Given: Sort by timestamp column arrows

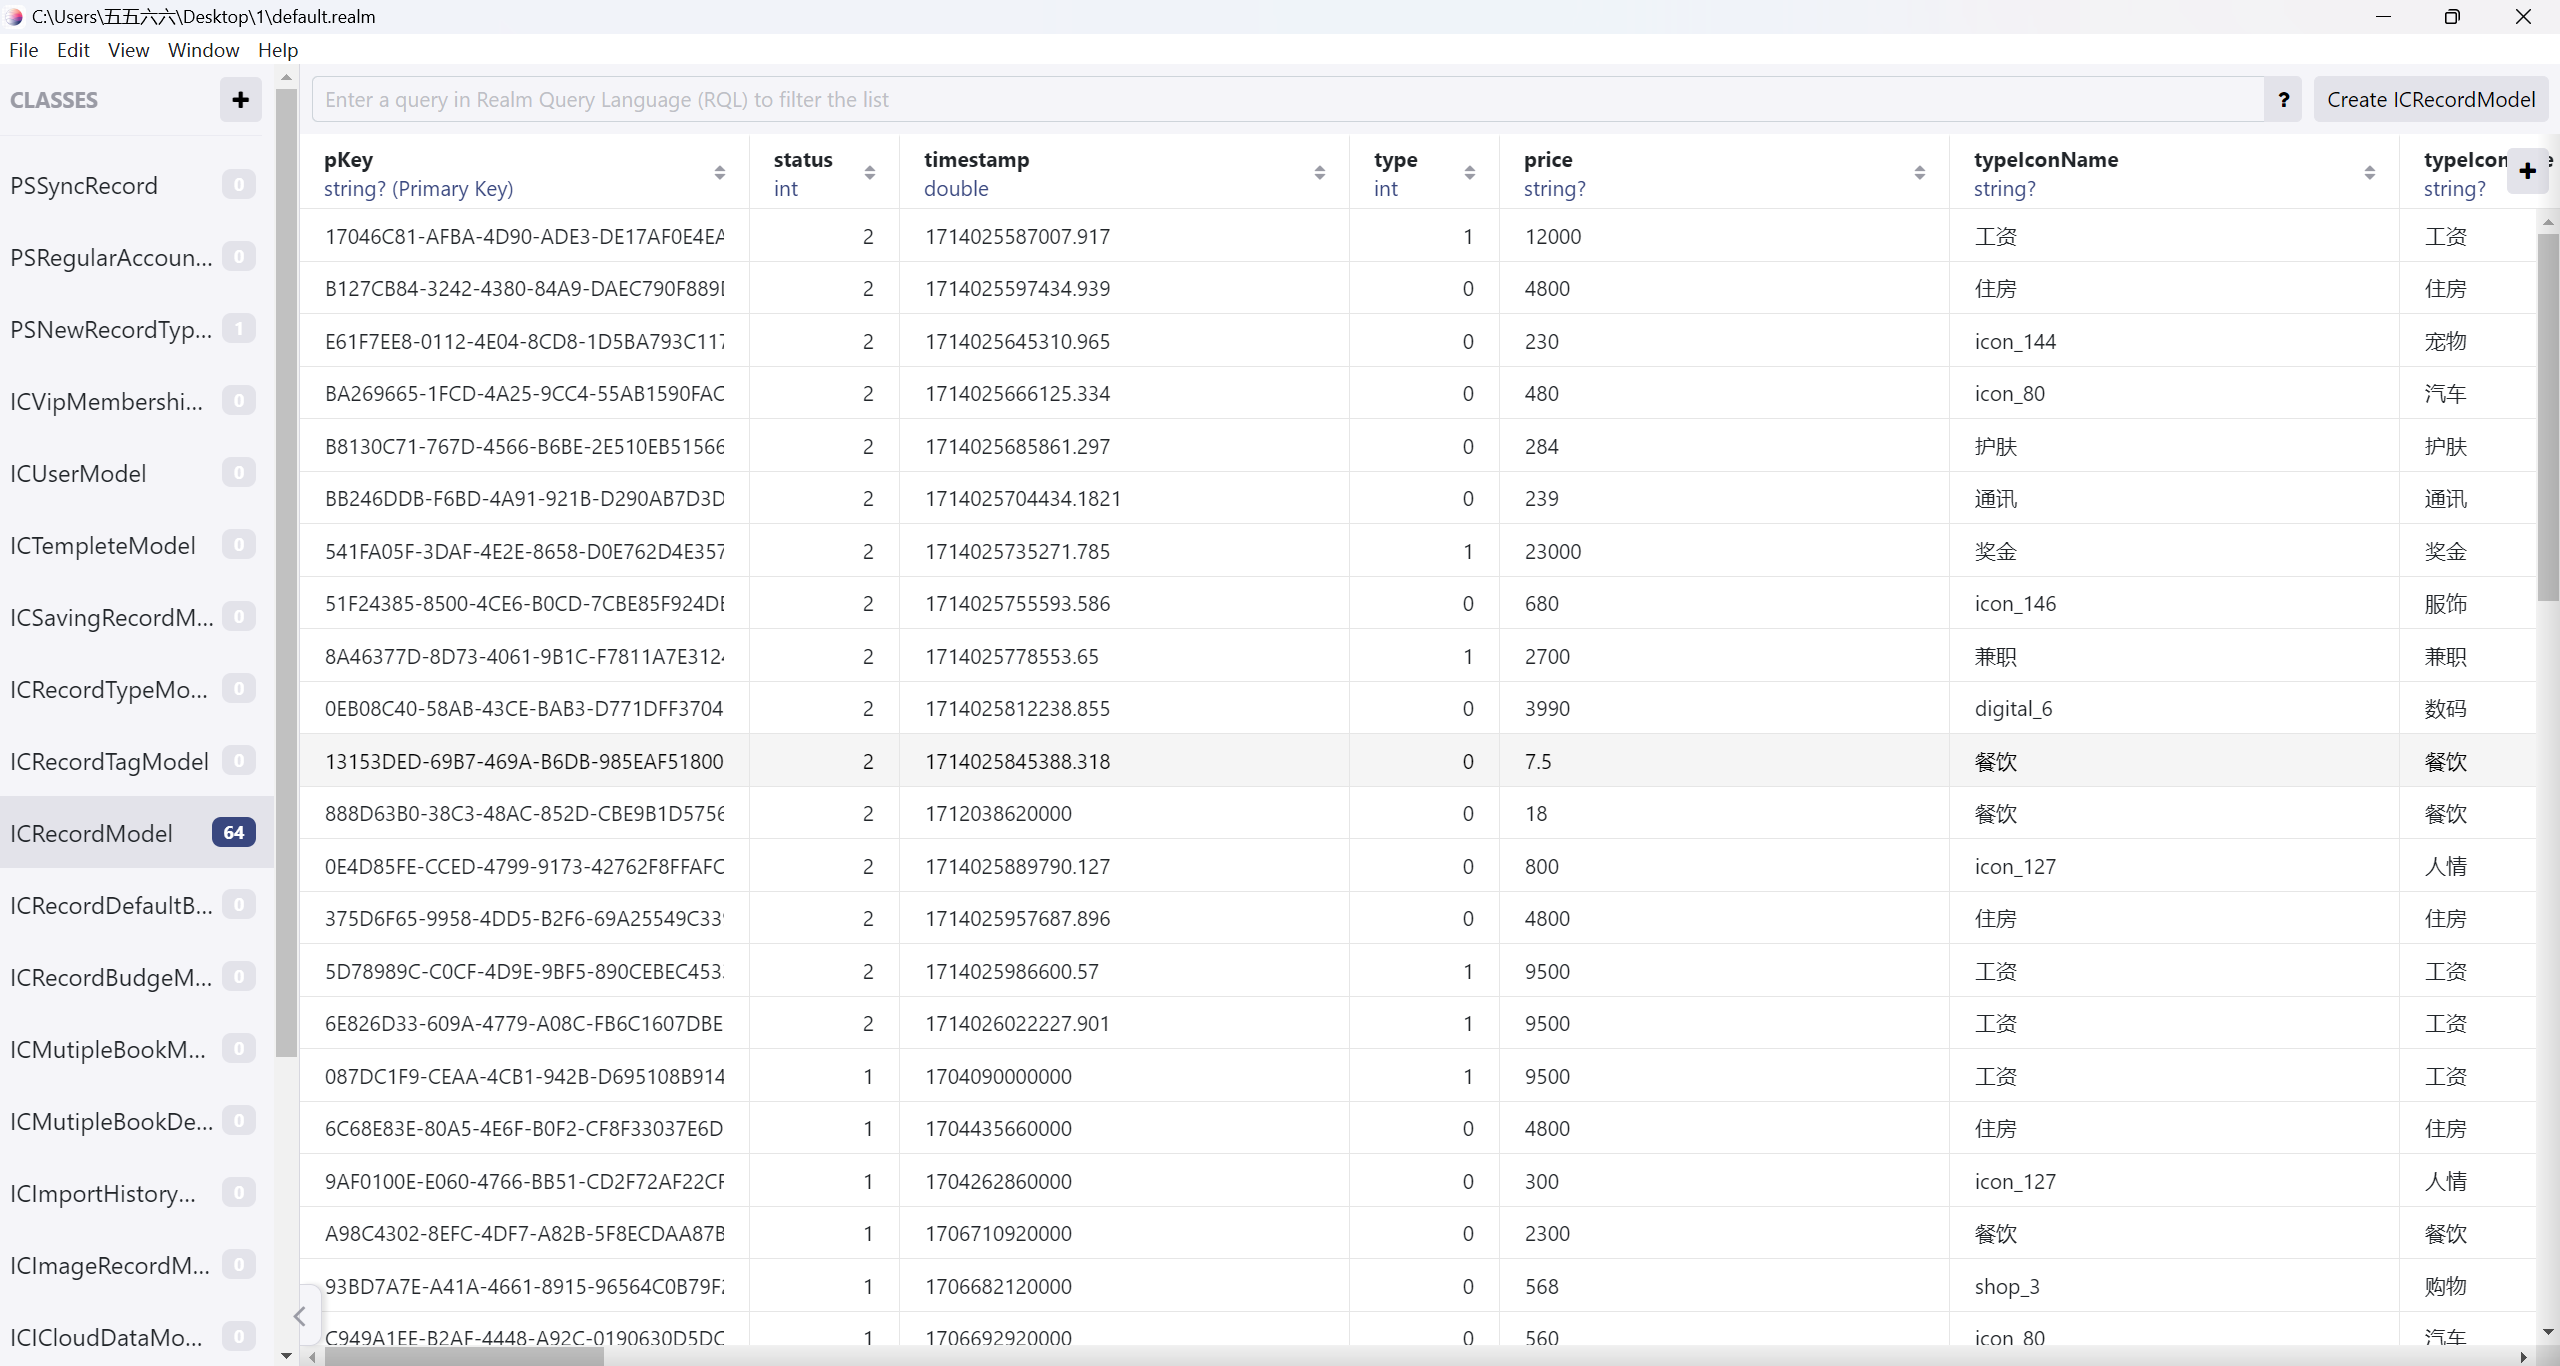Looking at the screenshot, I should click(1320, 173).
